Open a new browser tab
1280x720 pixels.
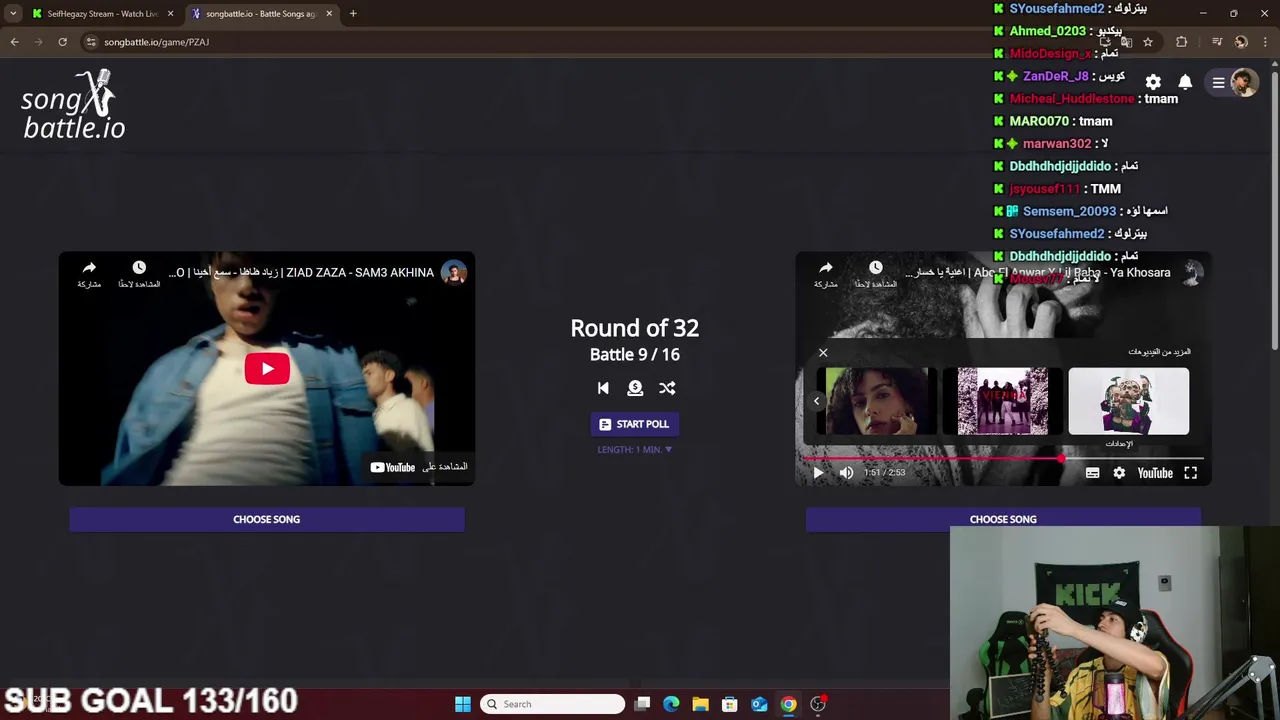353,14
